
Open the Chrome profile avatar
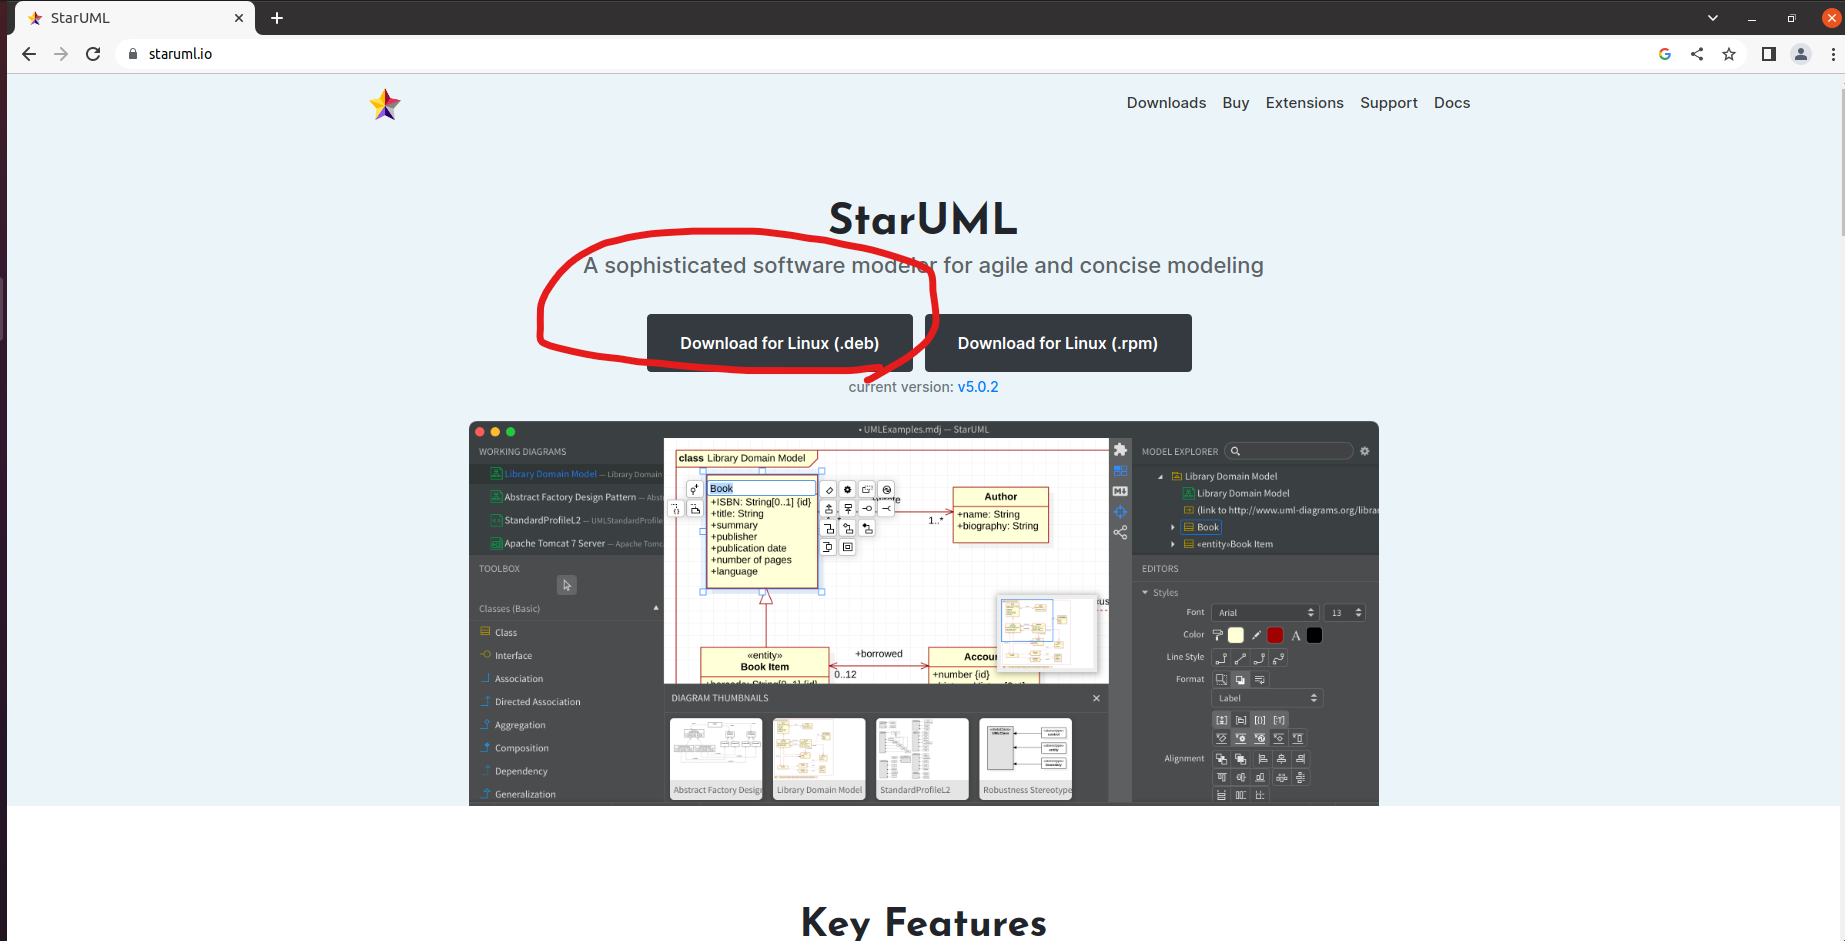click(1801, 54)
